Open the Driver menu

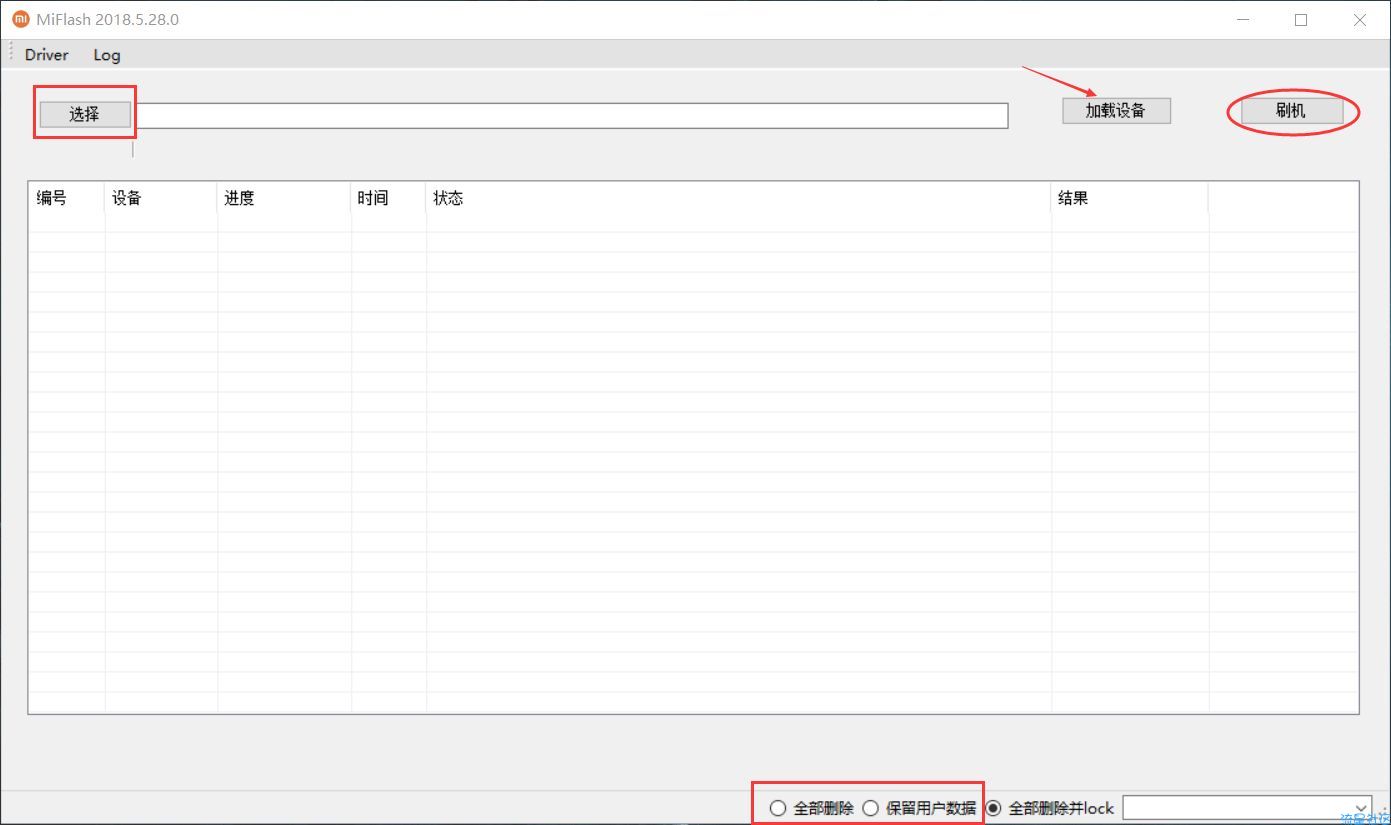coord(47,55)
